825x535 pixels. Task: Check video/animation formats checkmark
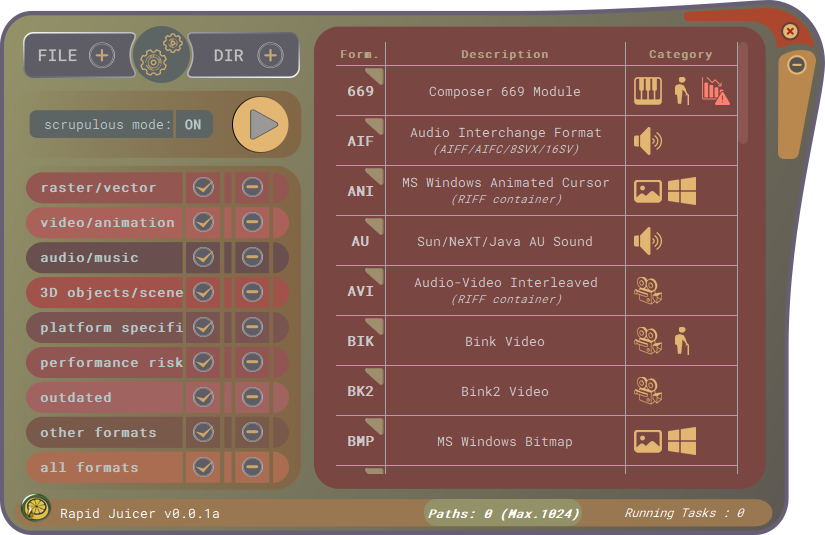coord(203,222)
